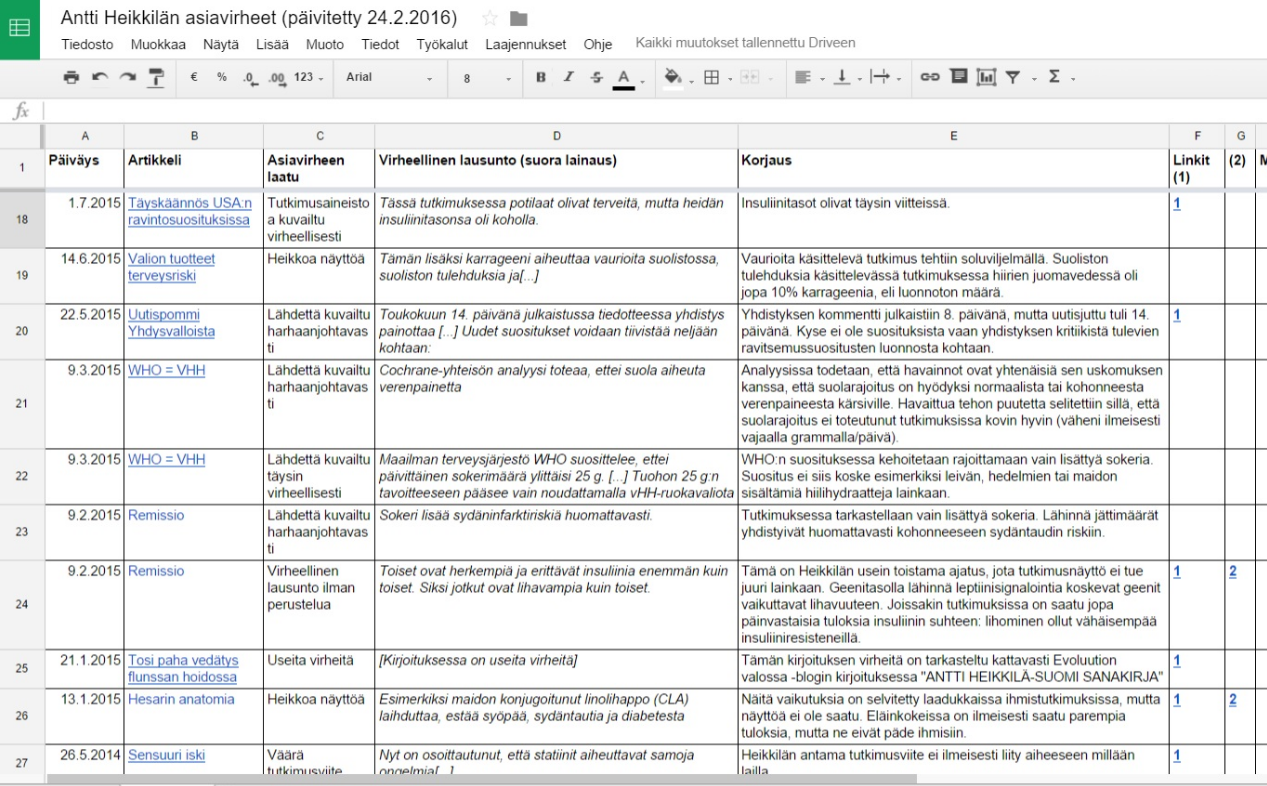Open the 'Valion tuotteet terveysriski' article link
The height and width of the screenshot is (786, 1267).
(171, 267)
